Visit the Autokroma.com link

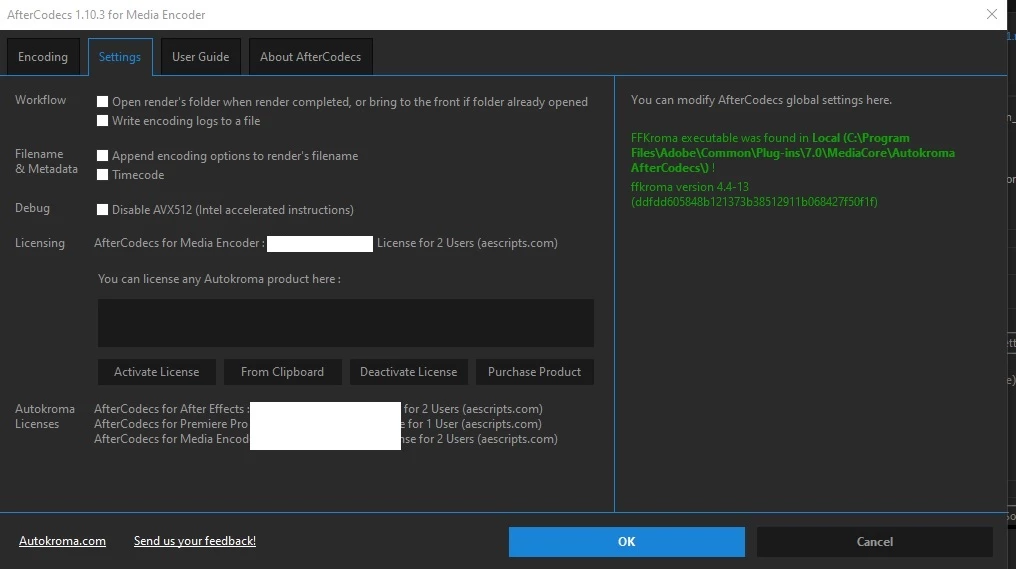point(62,541)
